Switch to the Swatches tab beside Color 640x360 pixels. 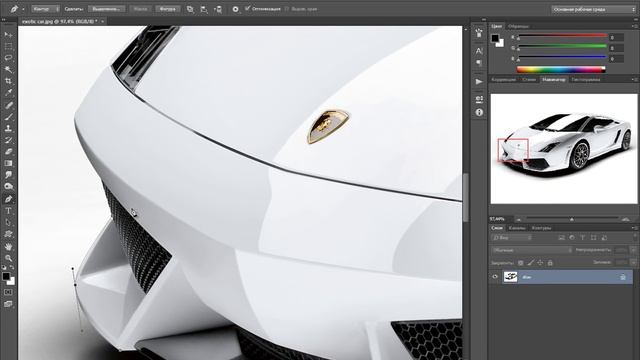[518, 26]
